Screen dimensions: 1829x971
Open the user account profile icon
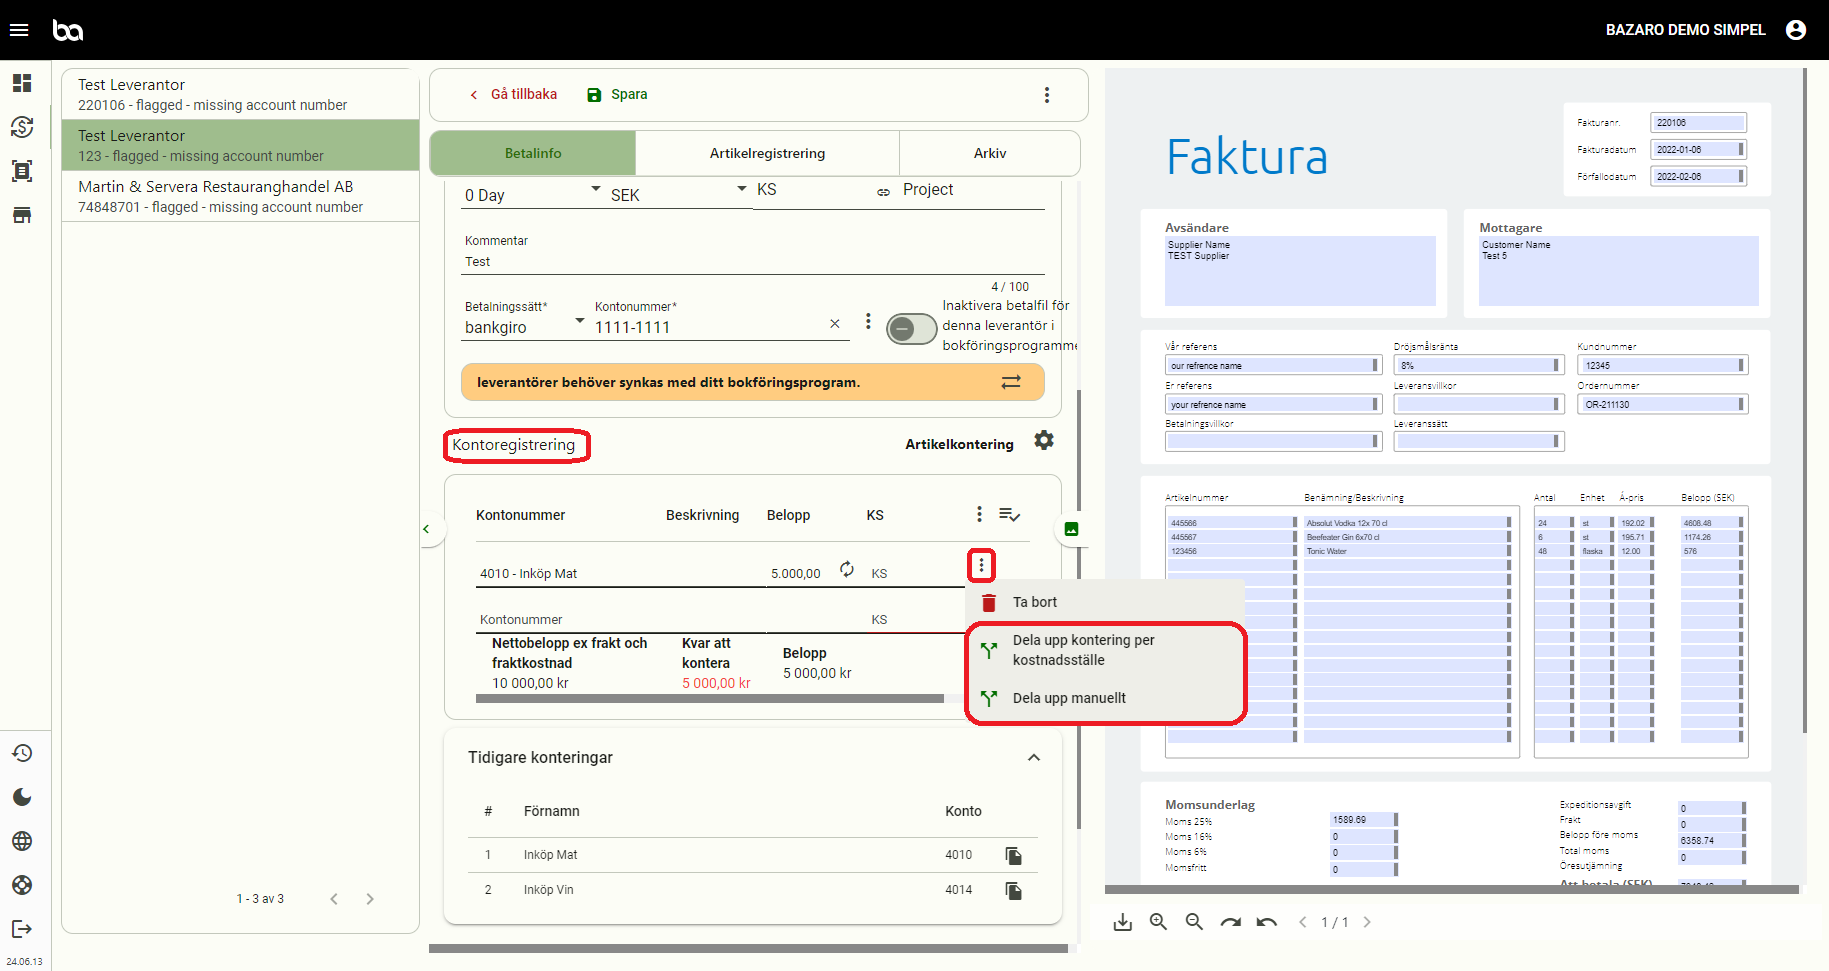coord(1796,30)
